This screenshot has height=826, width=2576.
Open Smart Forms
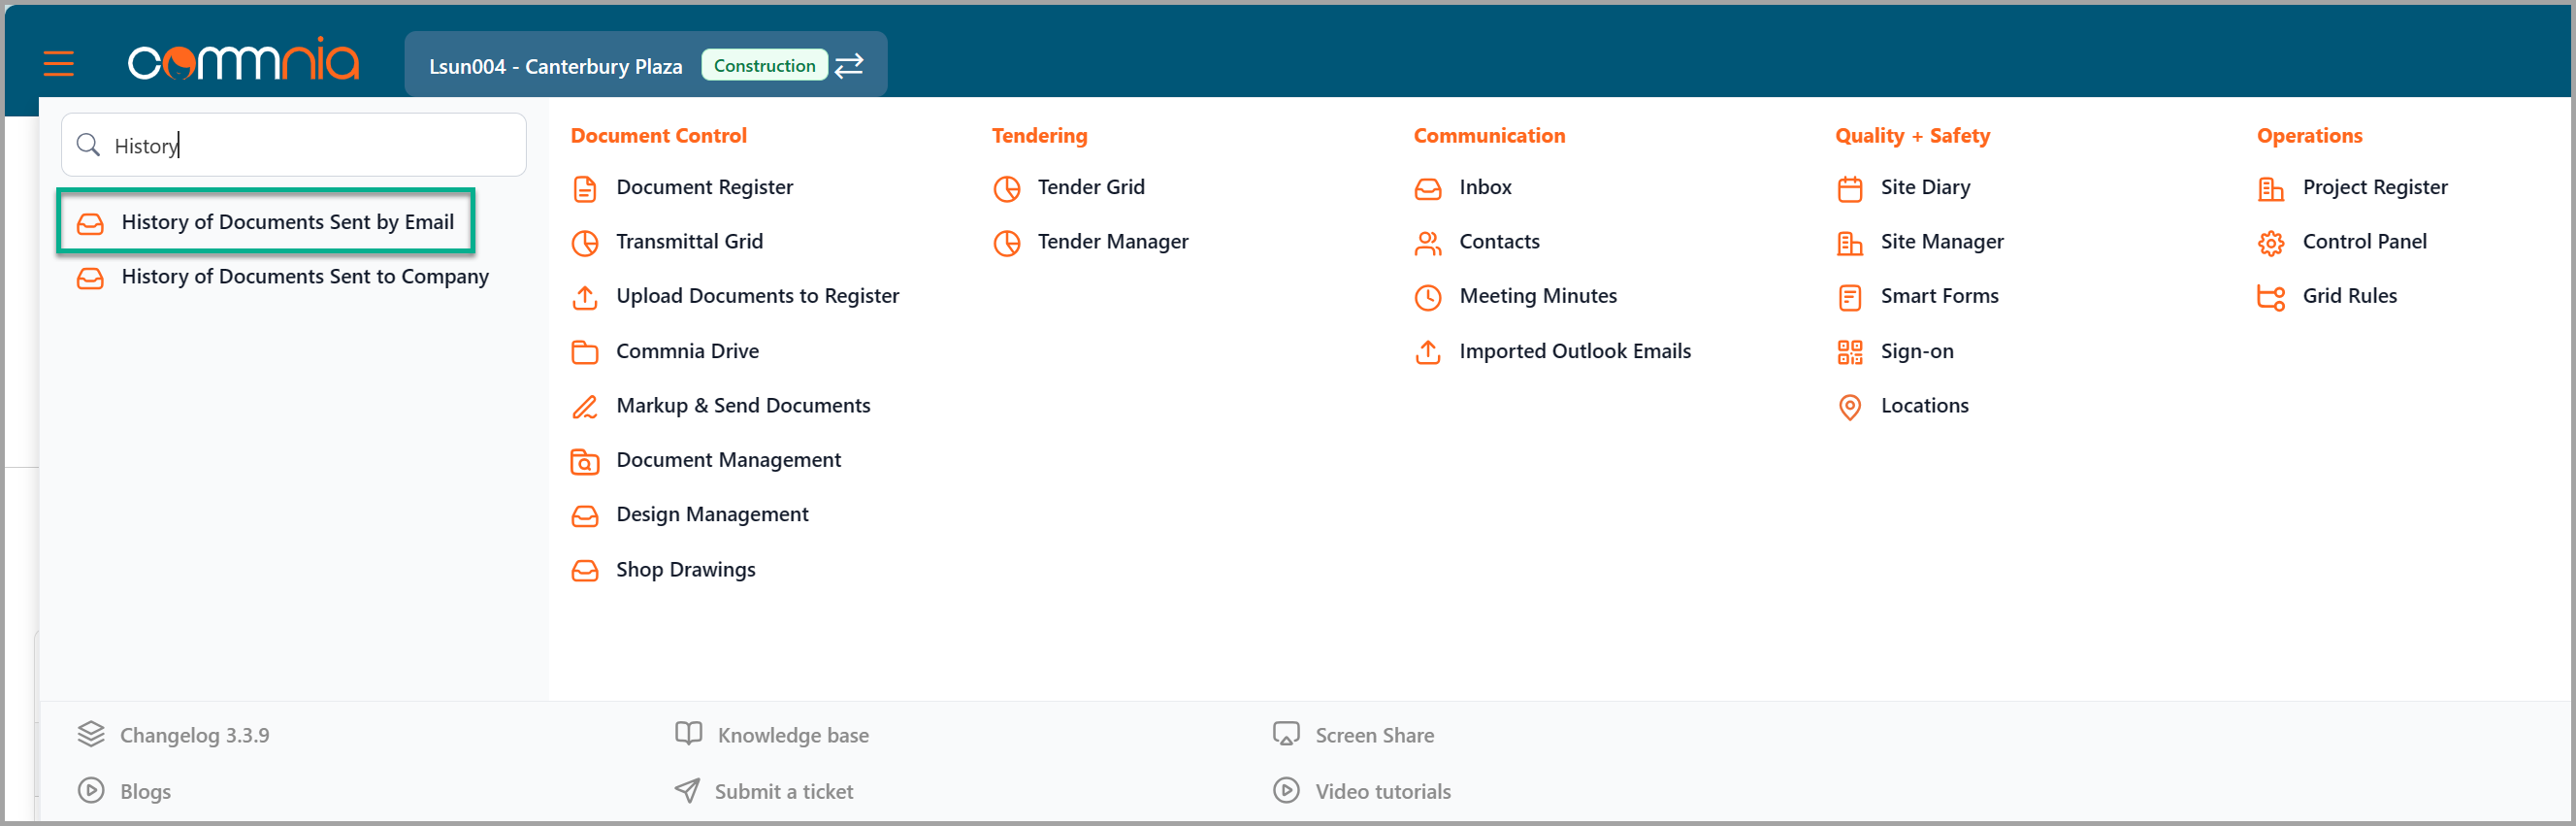point(1939,296)
